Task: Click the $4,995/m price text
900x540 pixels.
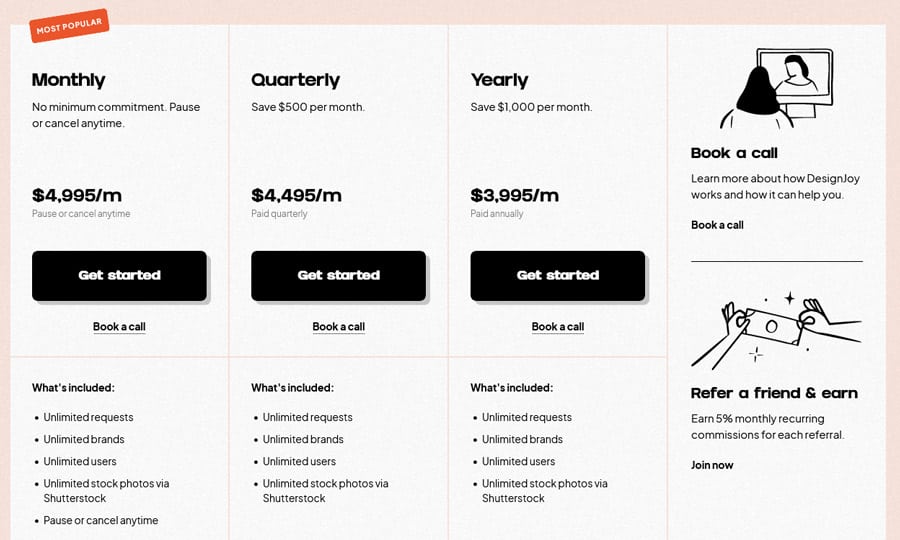Action: [x=77, y=195]
